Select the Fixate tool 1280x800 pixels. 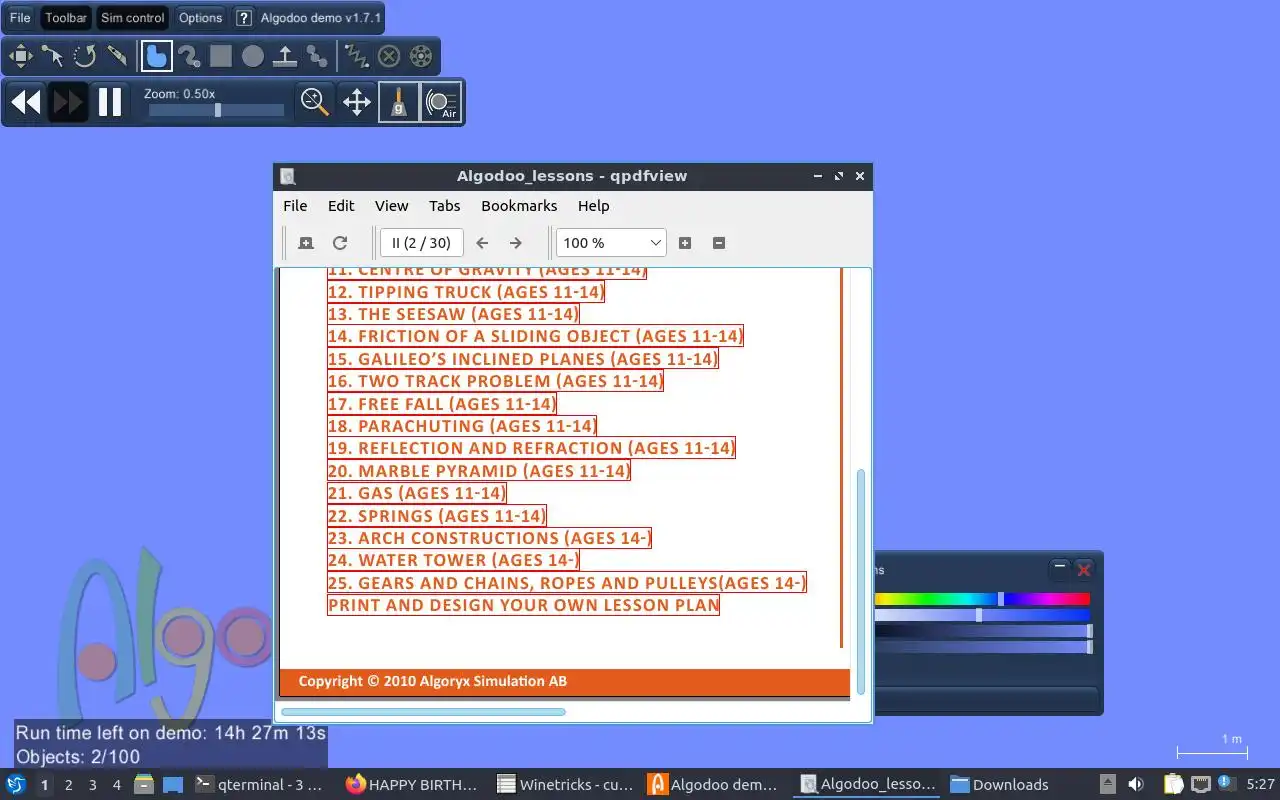(389, 56)
